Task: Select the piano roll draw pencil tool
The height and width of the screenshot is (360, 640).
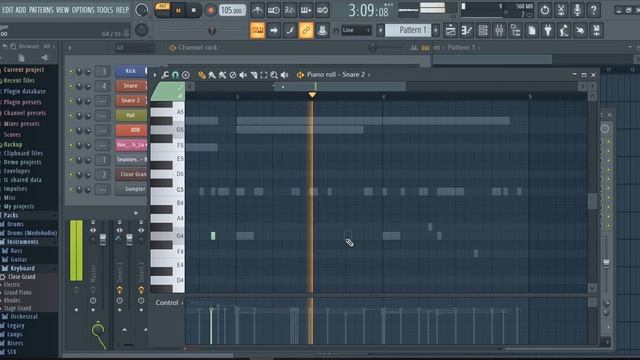Action: [202, 75]
